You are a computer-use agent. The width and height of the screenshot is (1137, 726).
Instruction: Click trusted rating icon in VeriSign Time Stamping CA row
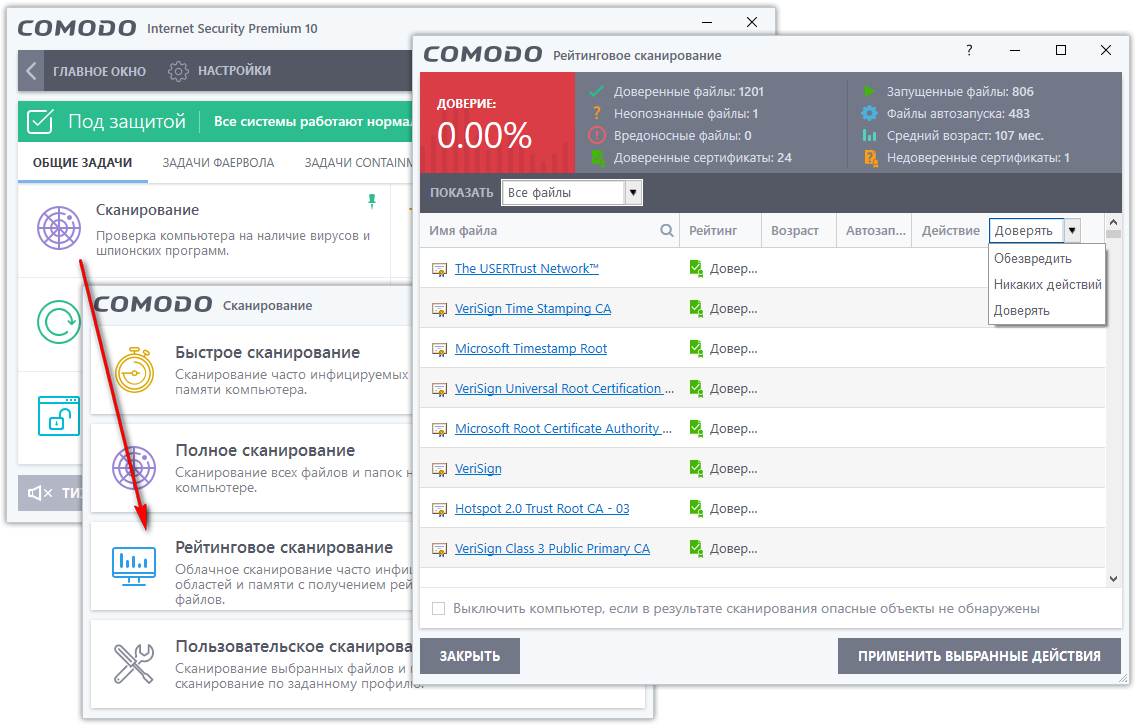pos(695,309)
